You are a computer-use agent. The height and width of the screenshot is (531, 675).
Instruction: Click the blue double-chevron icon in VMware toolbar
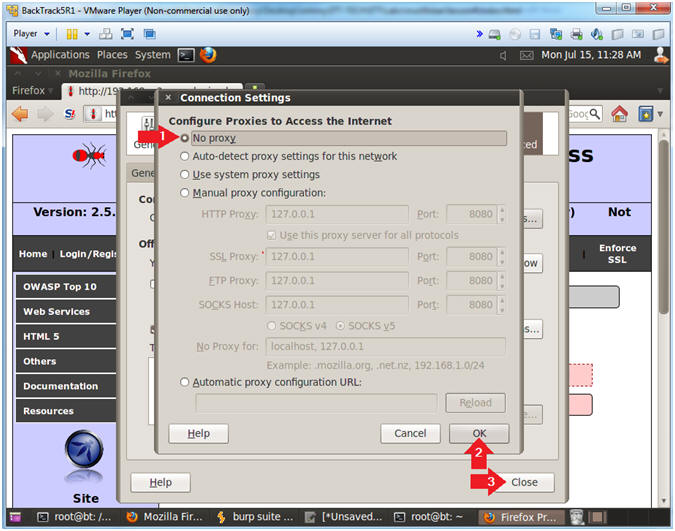(479, 34)
